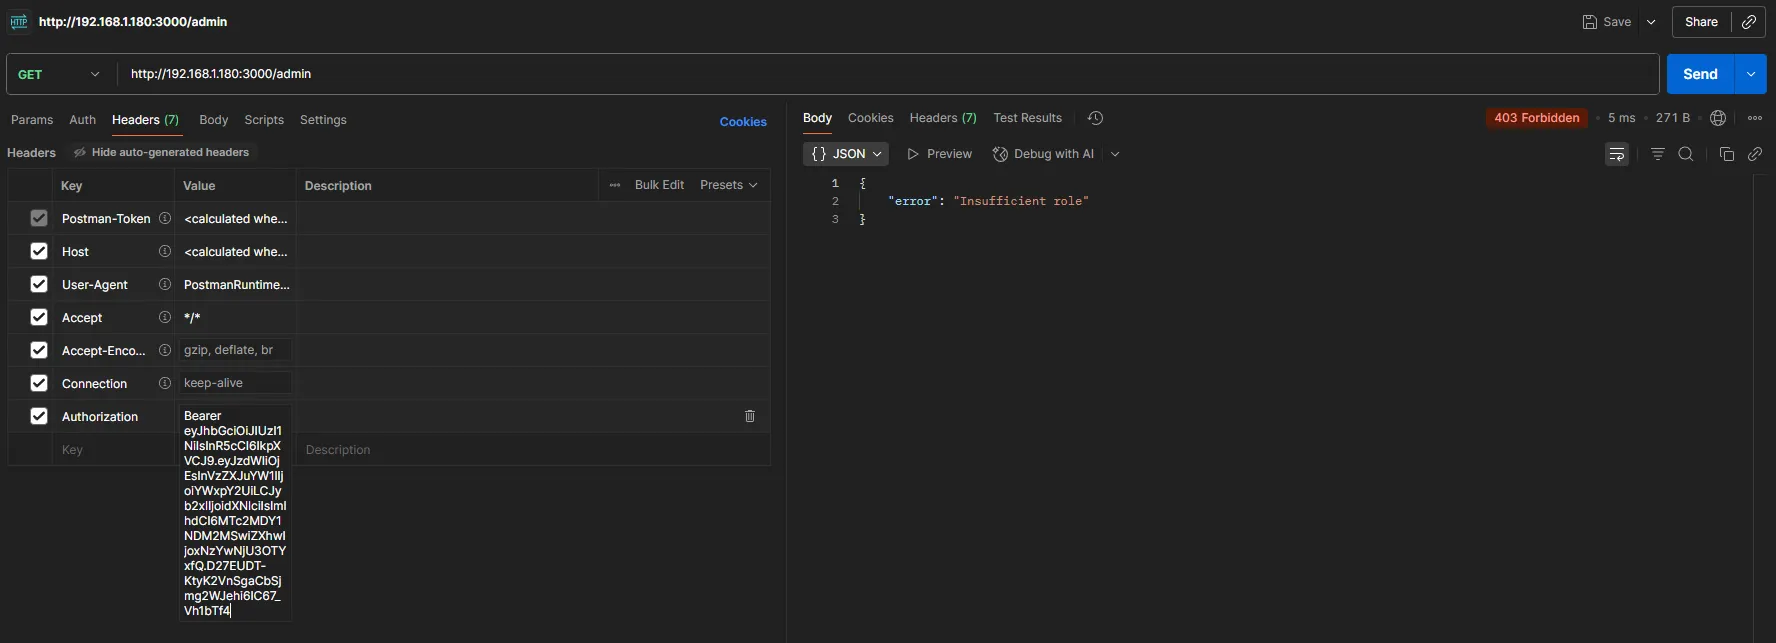This screenshot has width=1776, height=643.
Task: Click the Bulk Edit button
Action: coord(659,185)
